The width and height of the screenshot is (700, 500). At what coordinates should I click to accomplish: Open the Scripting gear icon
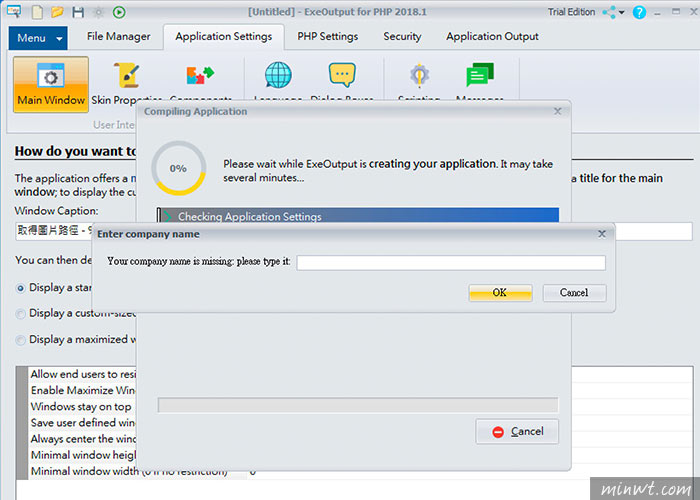point(419,75)
